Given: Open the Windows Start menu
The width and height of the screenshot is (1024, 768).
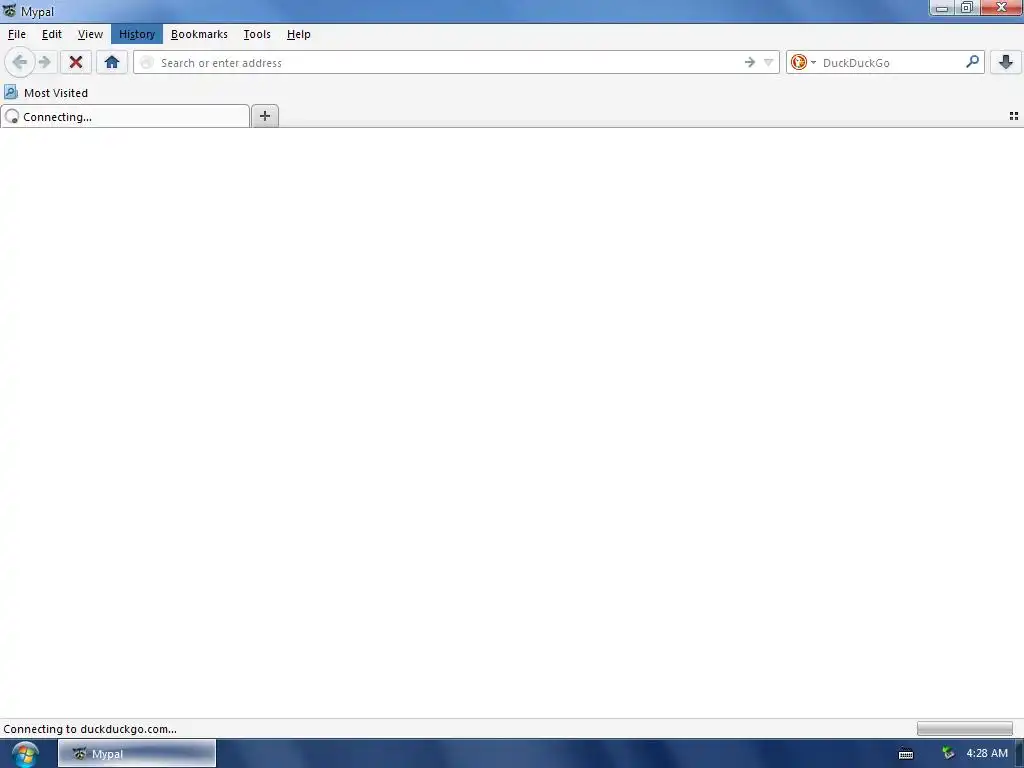Looking at the screenshot, I should click(25, 754).
